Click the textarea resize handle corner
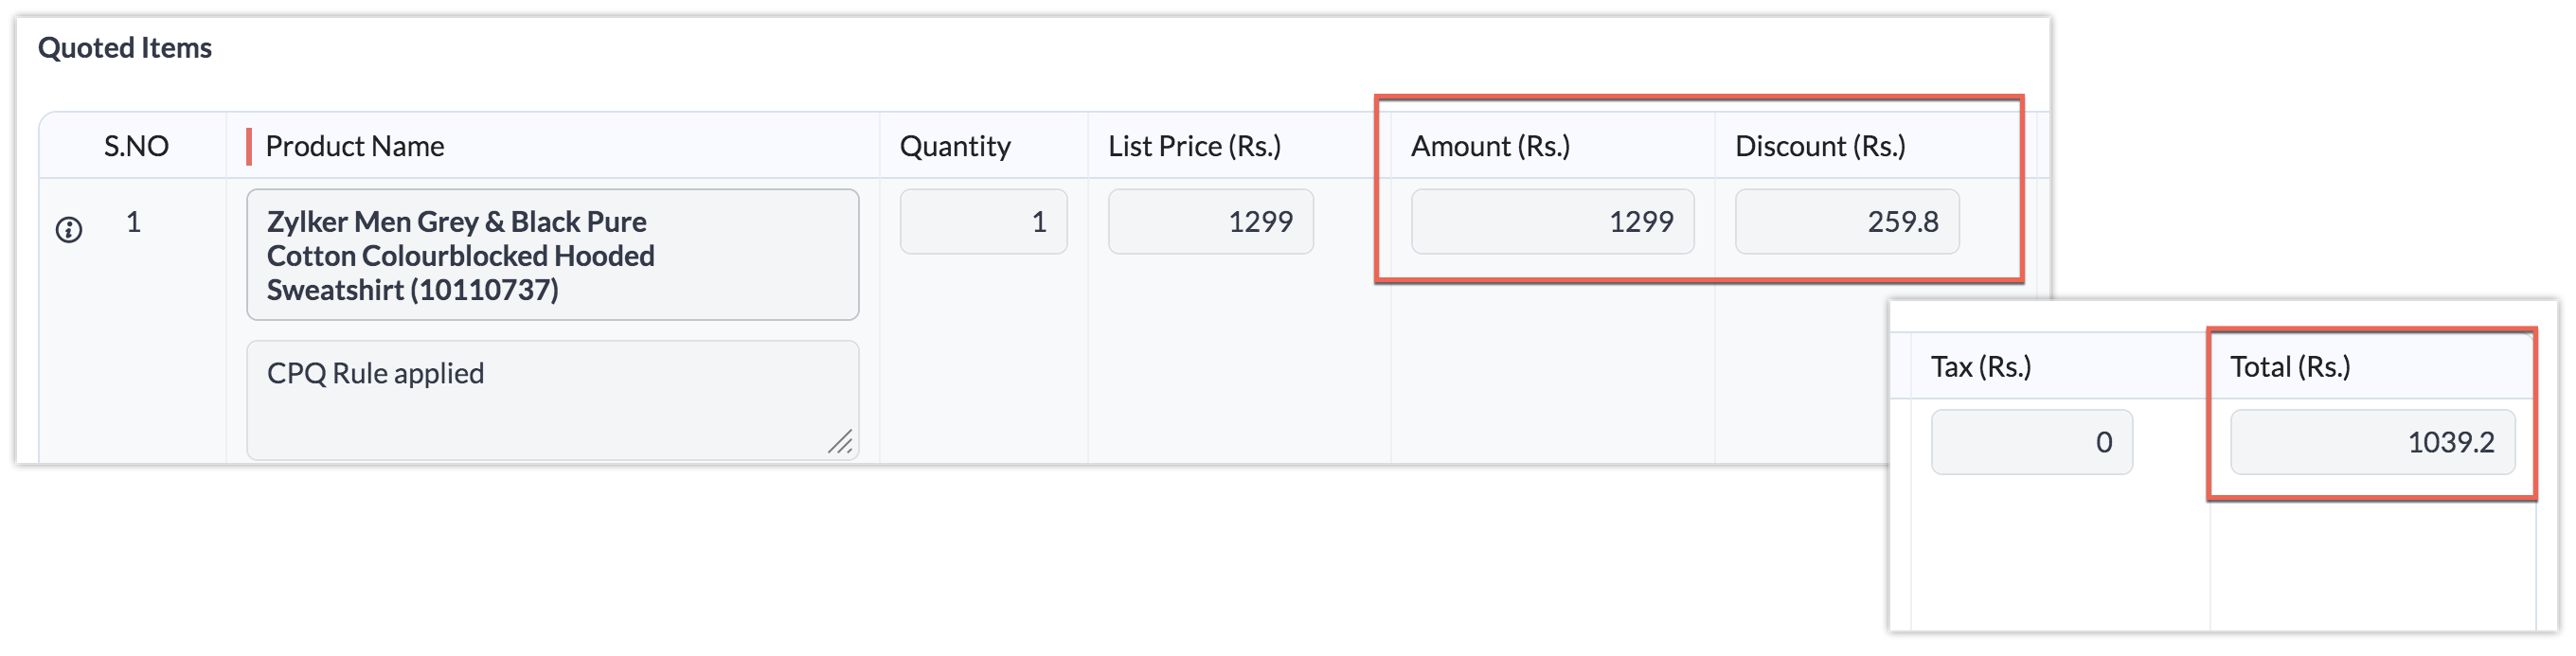 tap(840, 441)
